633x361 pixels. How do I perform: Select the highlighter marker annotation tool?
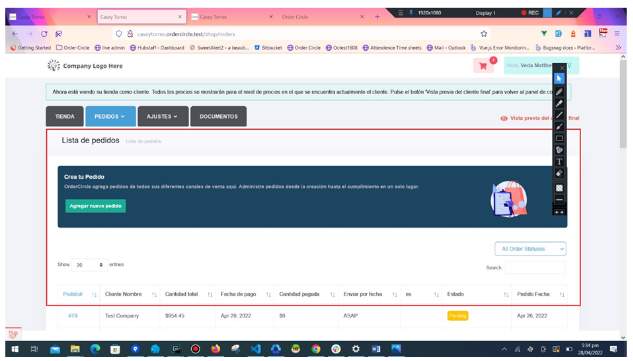559,104
